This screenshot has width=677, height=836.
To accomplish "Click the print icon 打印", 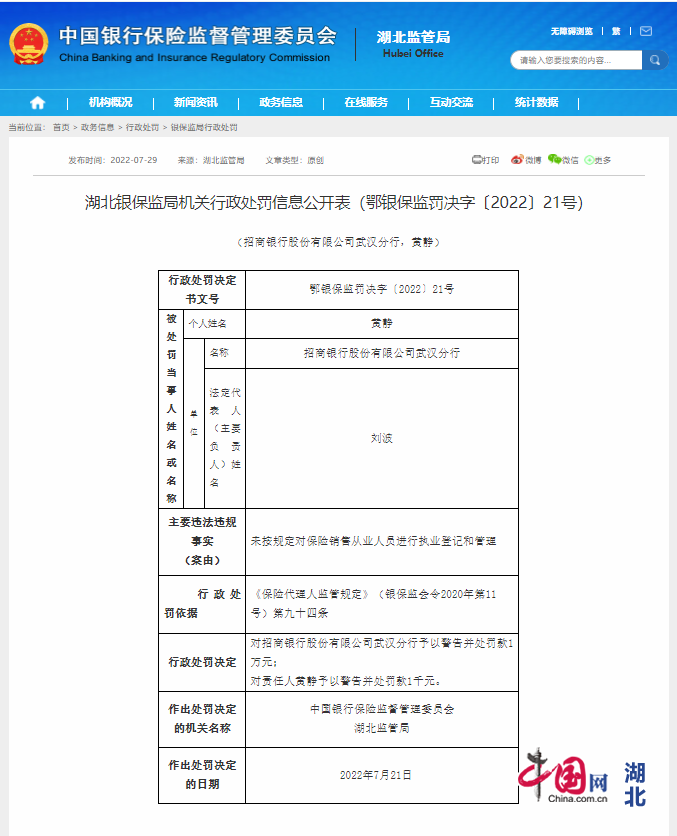I will [x=485, y=160].
